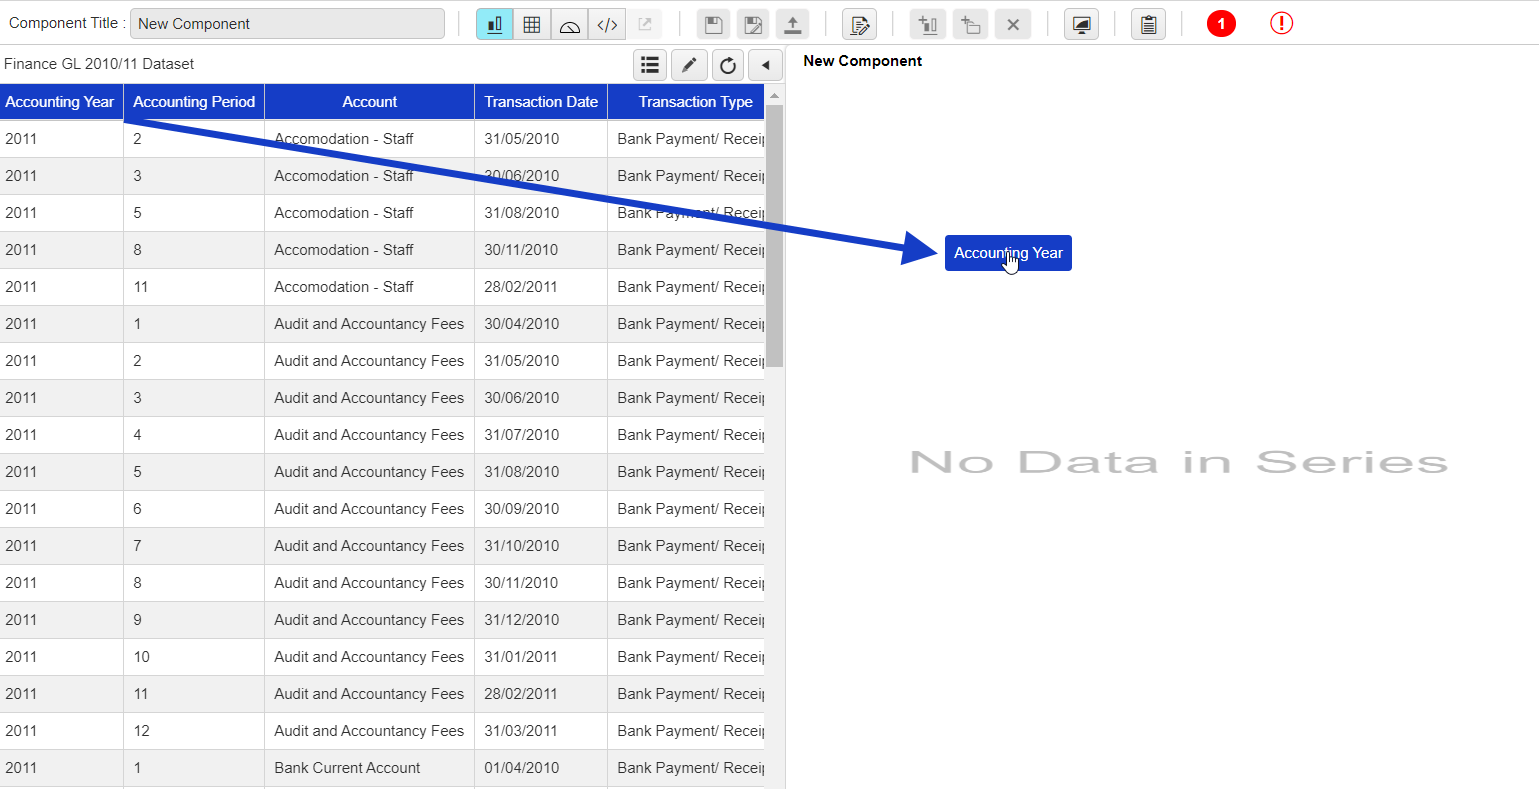Click the Transaction Date column header
The width and height of the screenshot is (1539, 789).
pyautogui.click(x=541, y=102)
